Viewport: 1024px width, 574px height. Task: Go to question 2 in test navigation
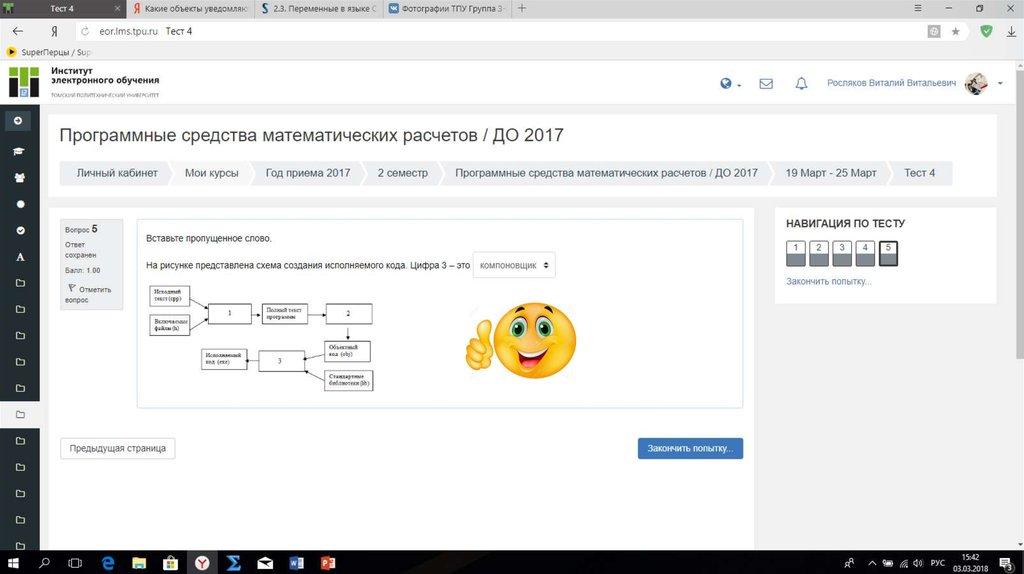point(819,253)
